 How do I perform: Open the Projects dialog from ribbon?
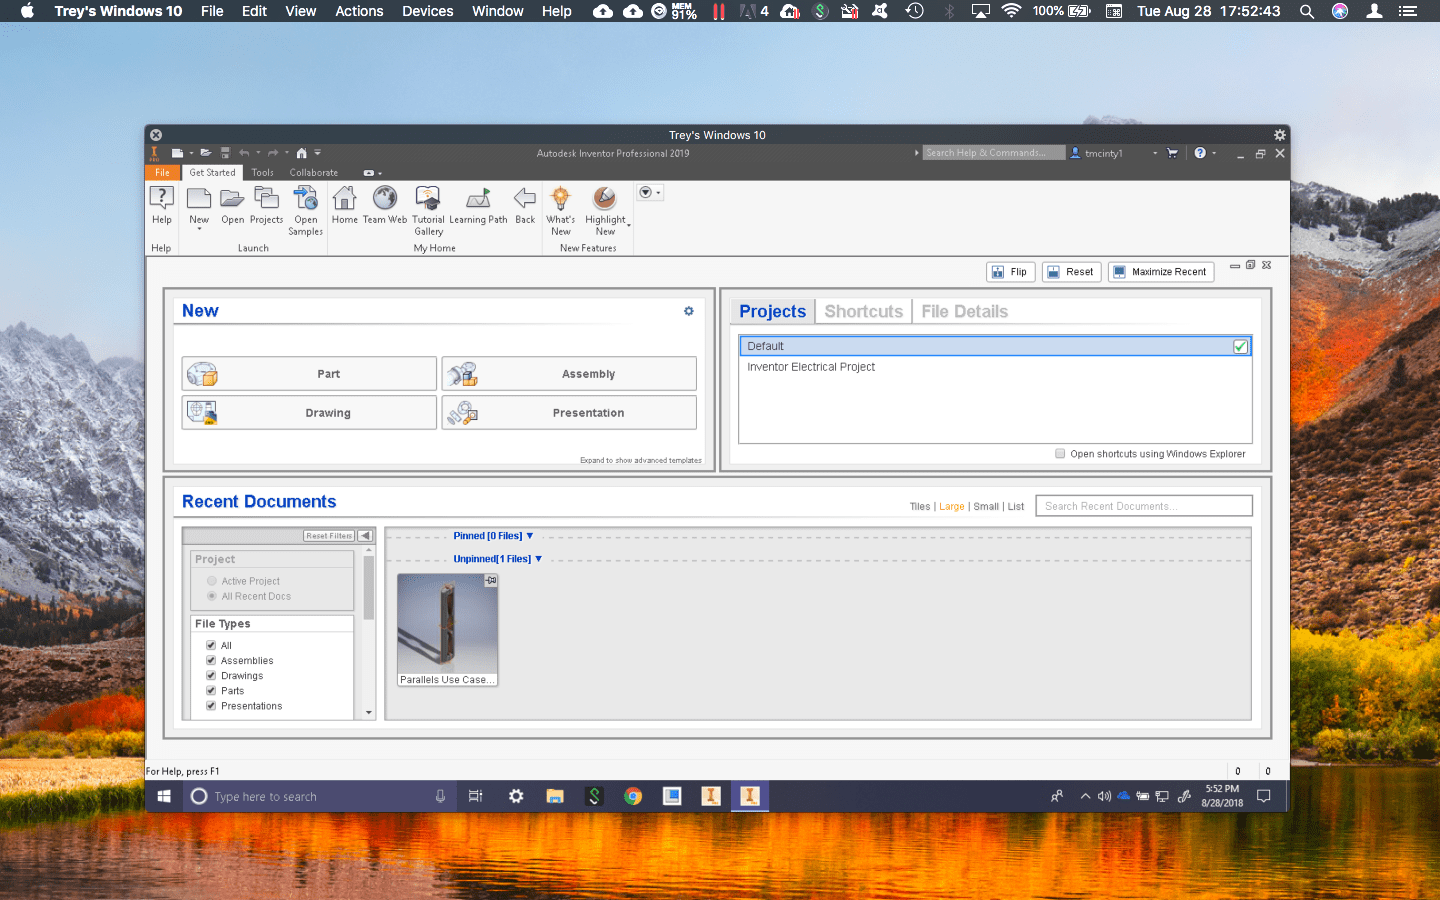[266, 205]
